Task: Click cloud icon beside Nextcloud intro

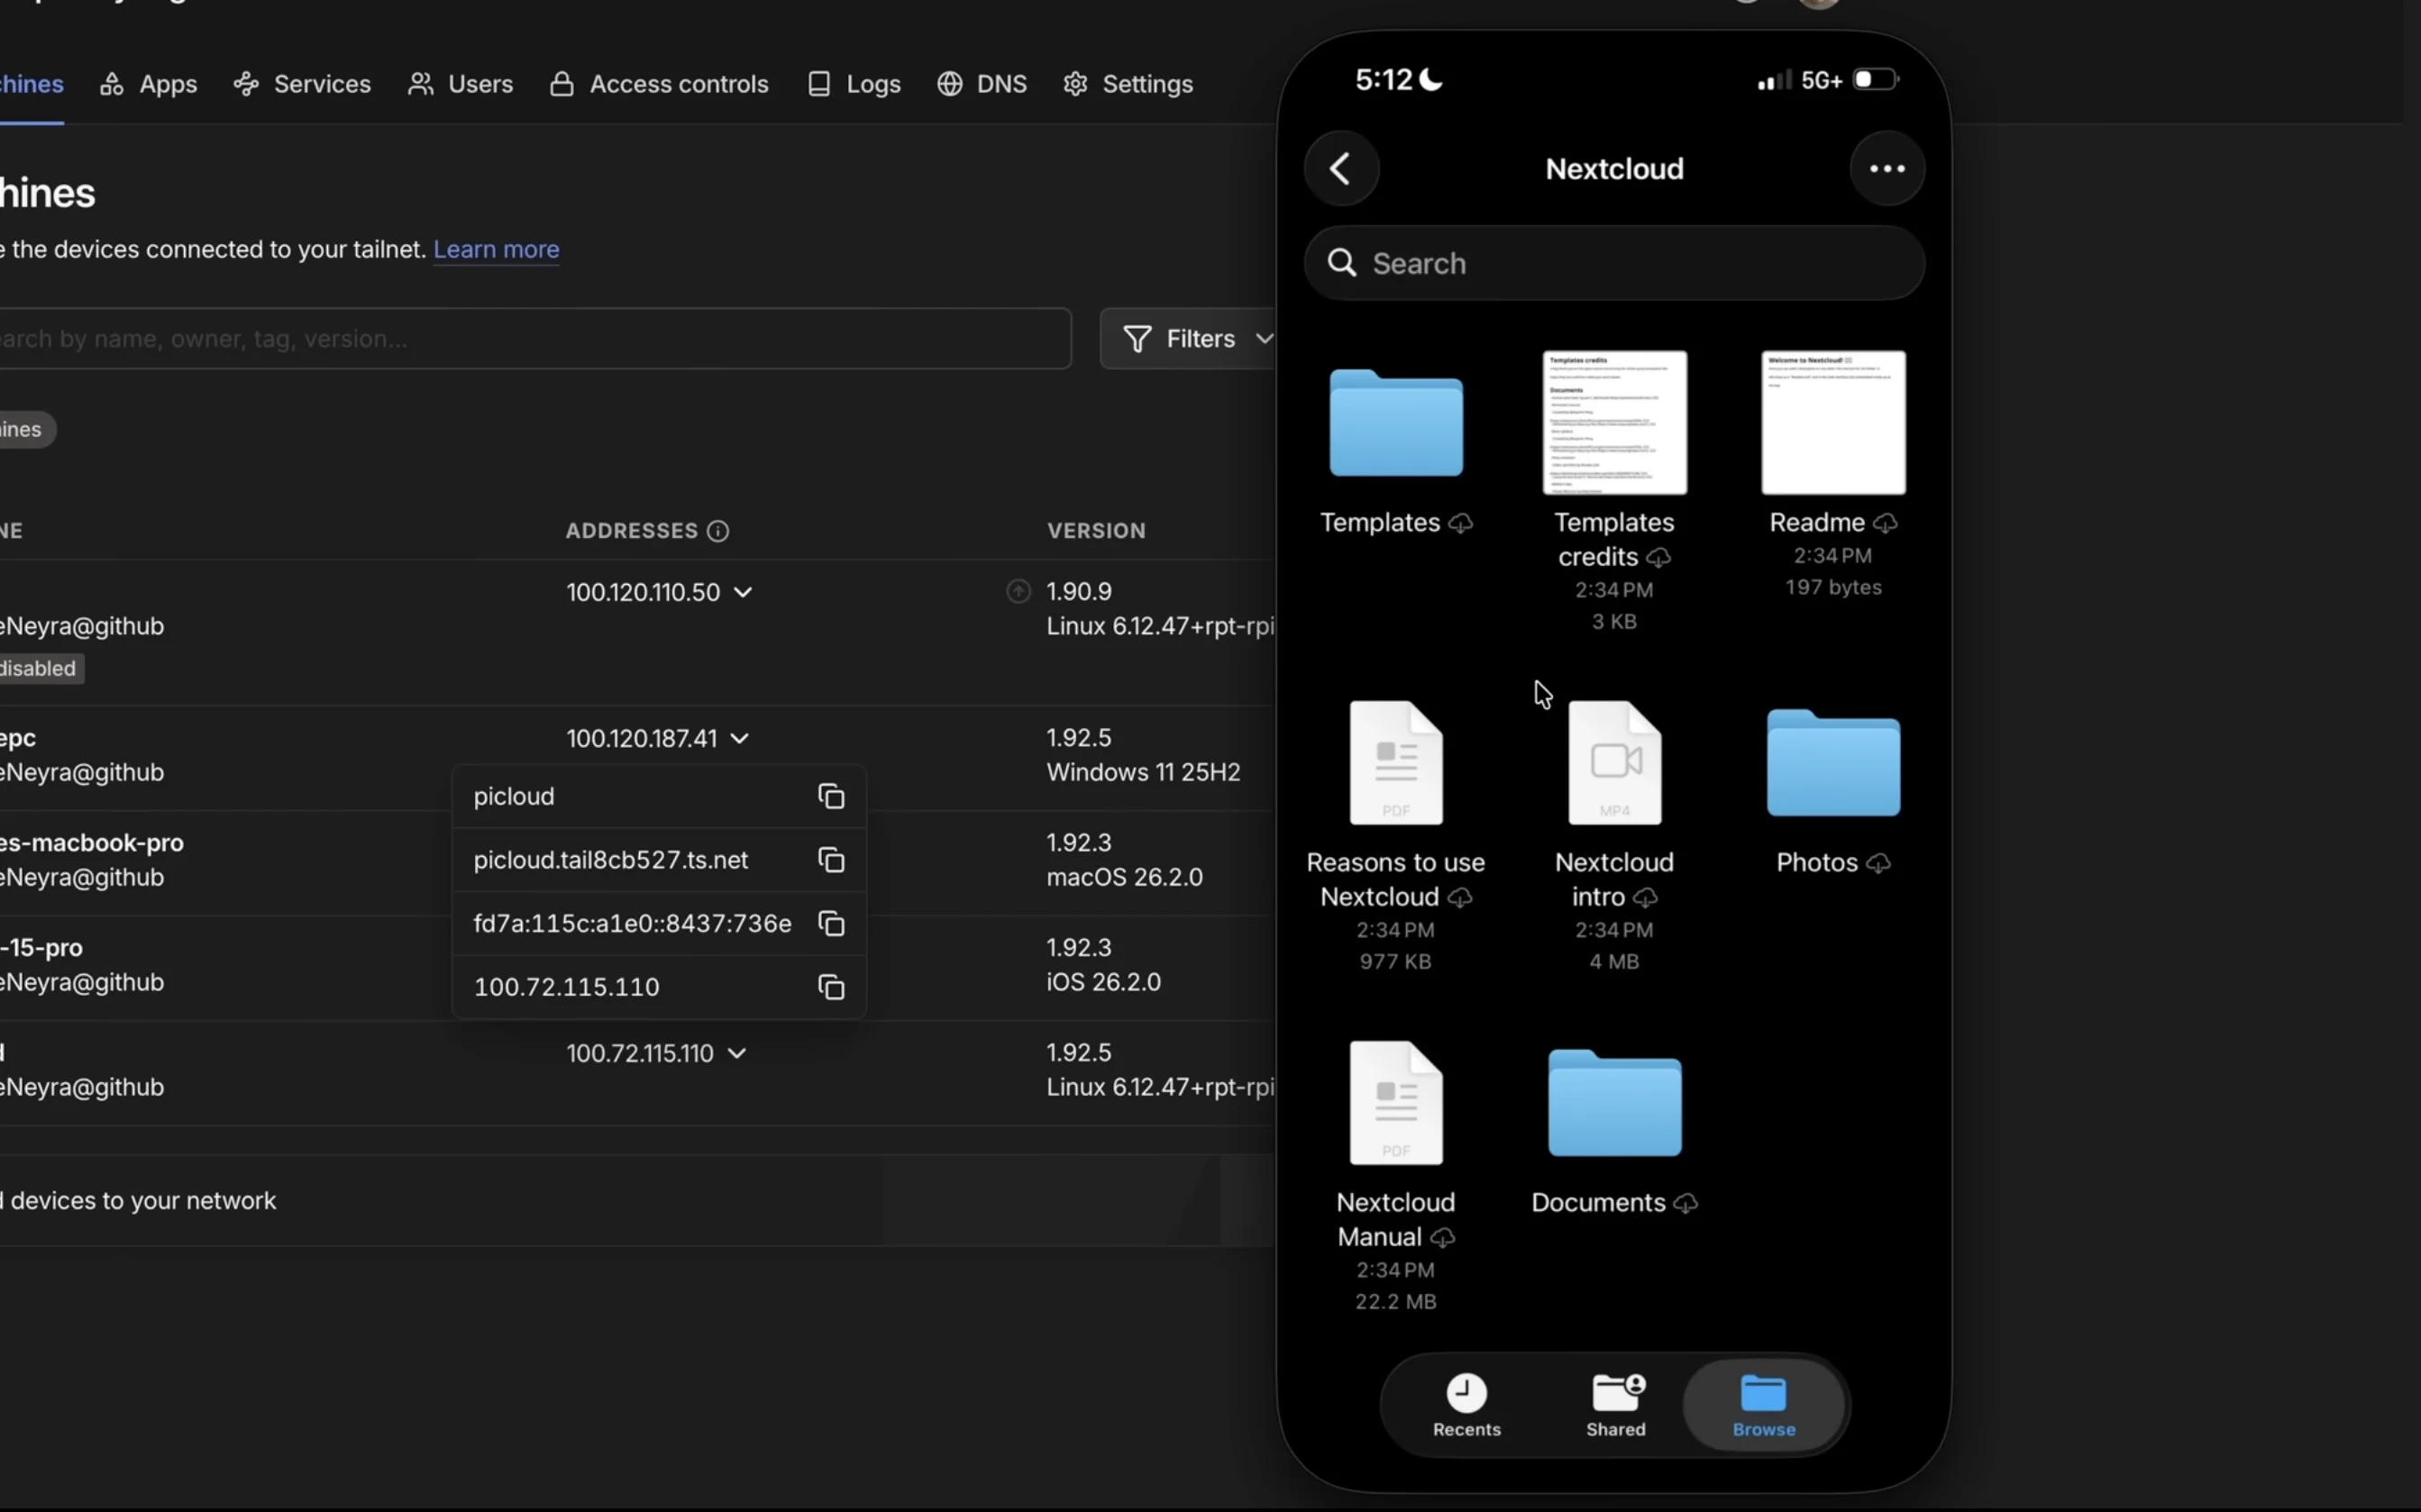Action: (1645, 897)
